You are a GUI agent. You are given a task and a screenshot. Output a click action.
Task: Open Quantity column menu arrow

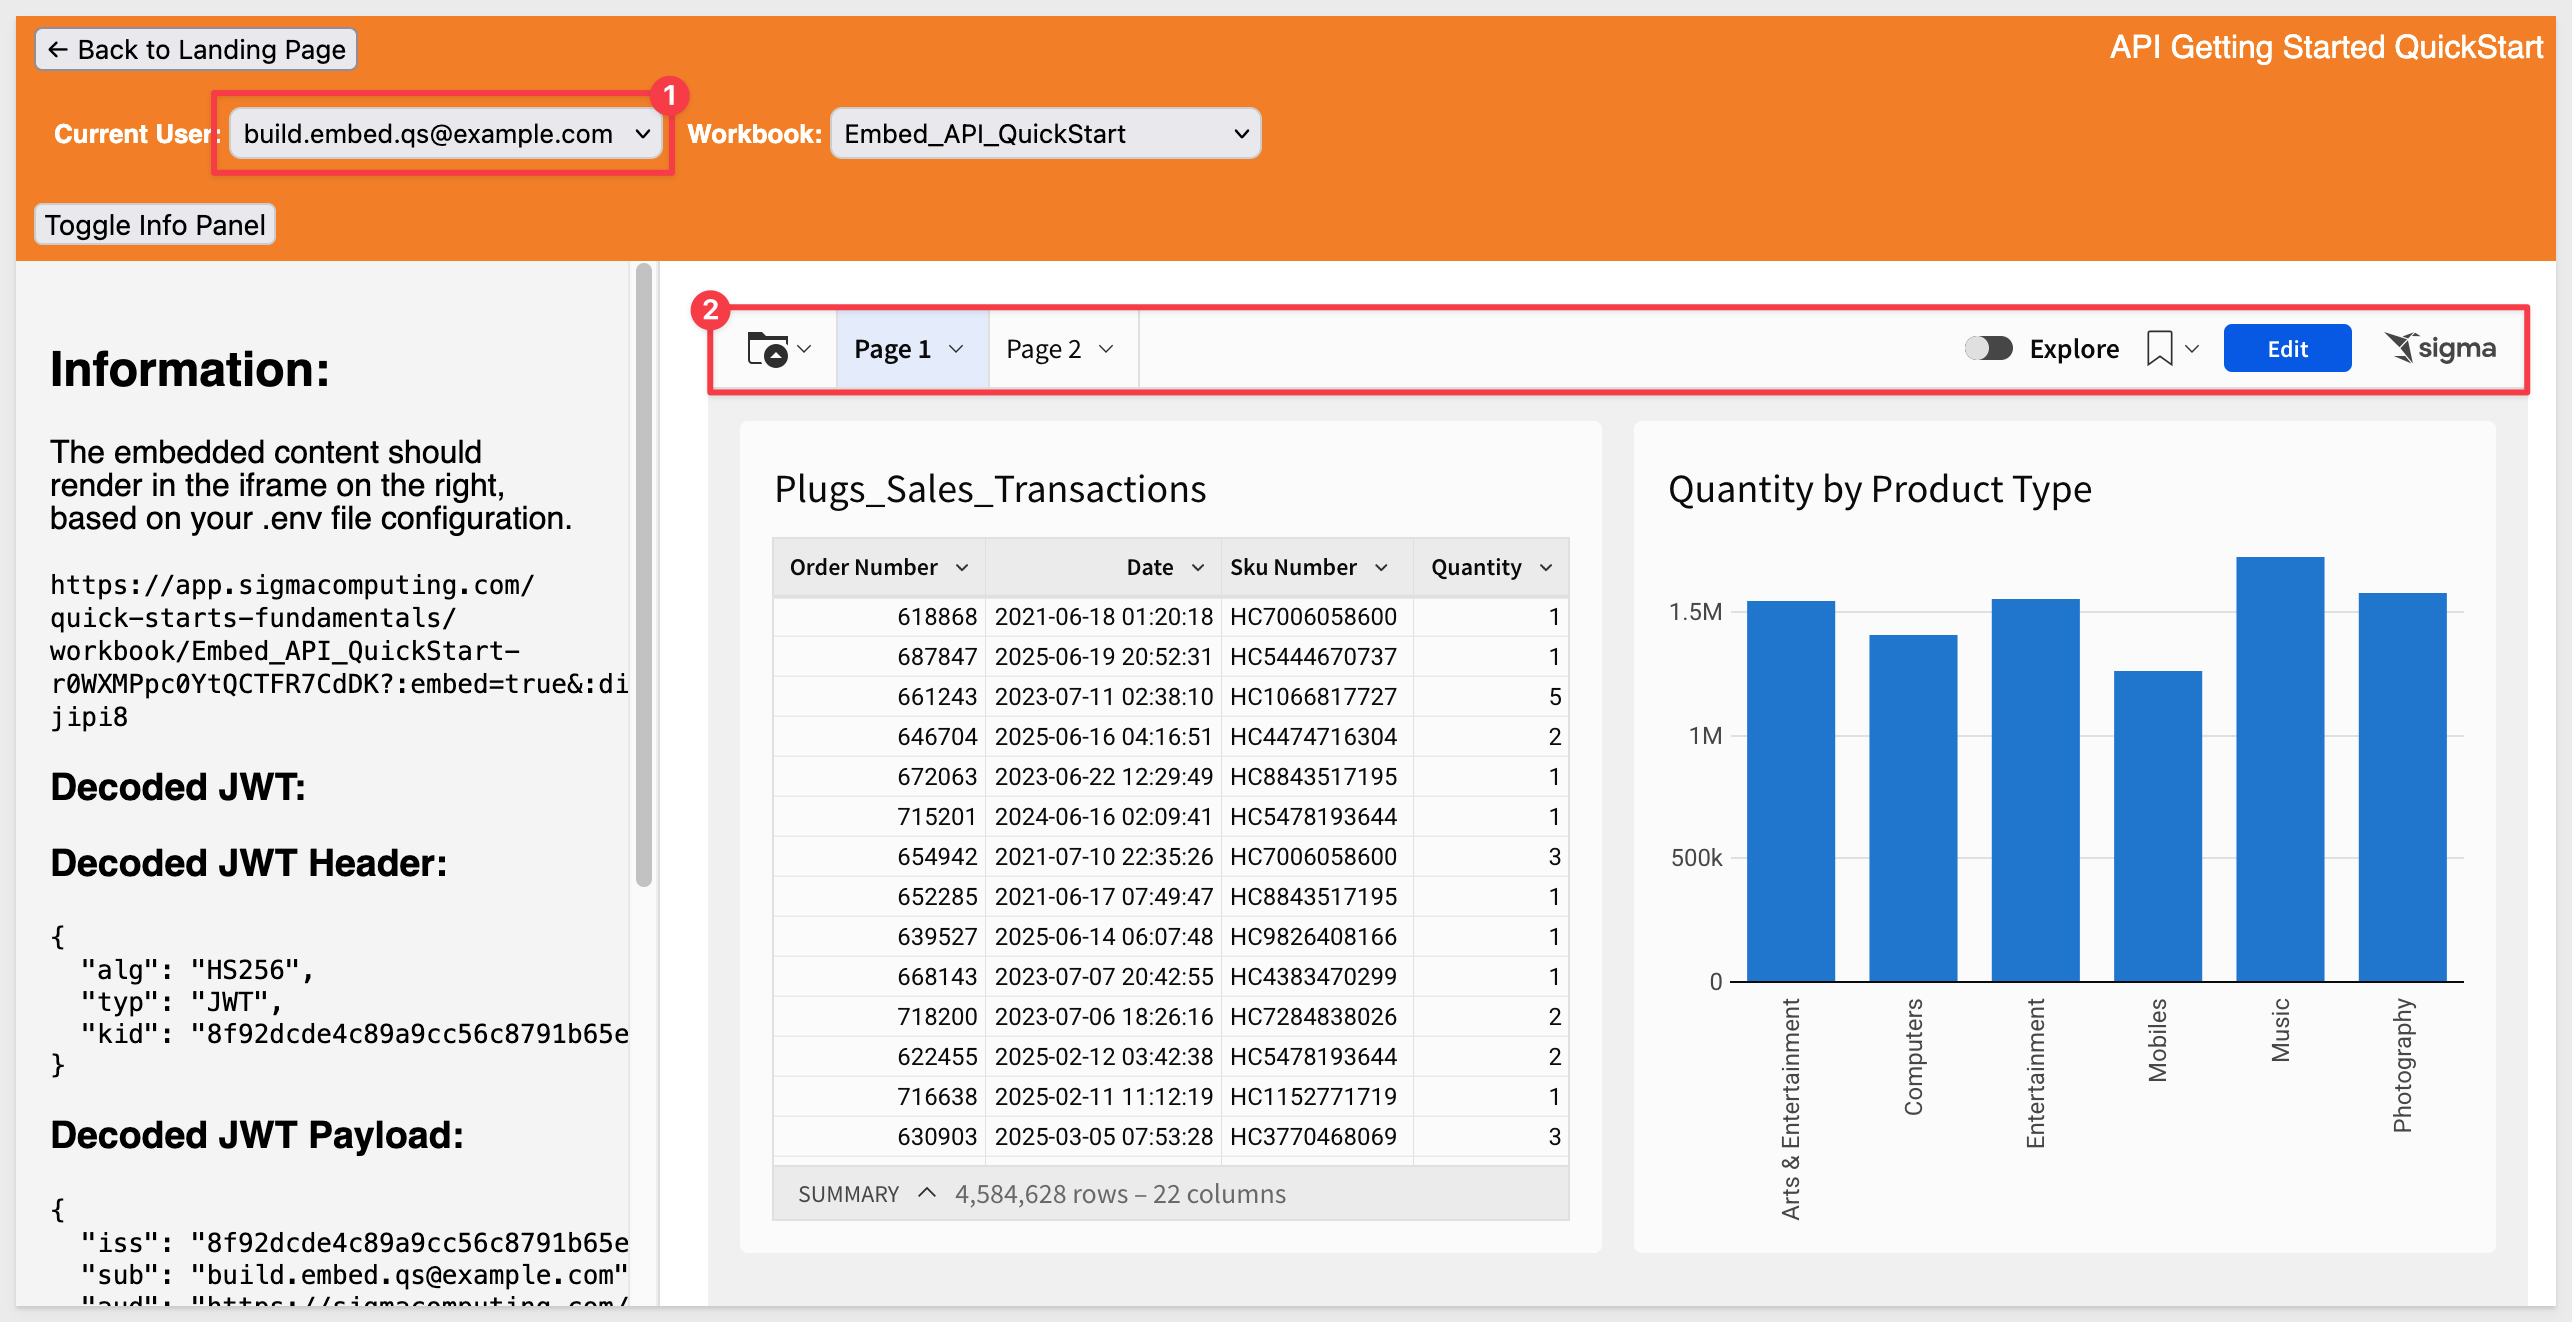pos(1546,568)
